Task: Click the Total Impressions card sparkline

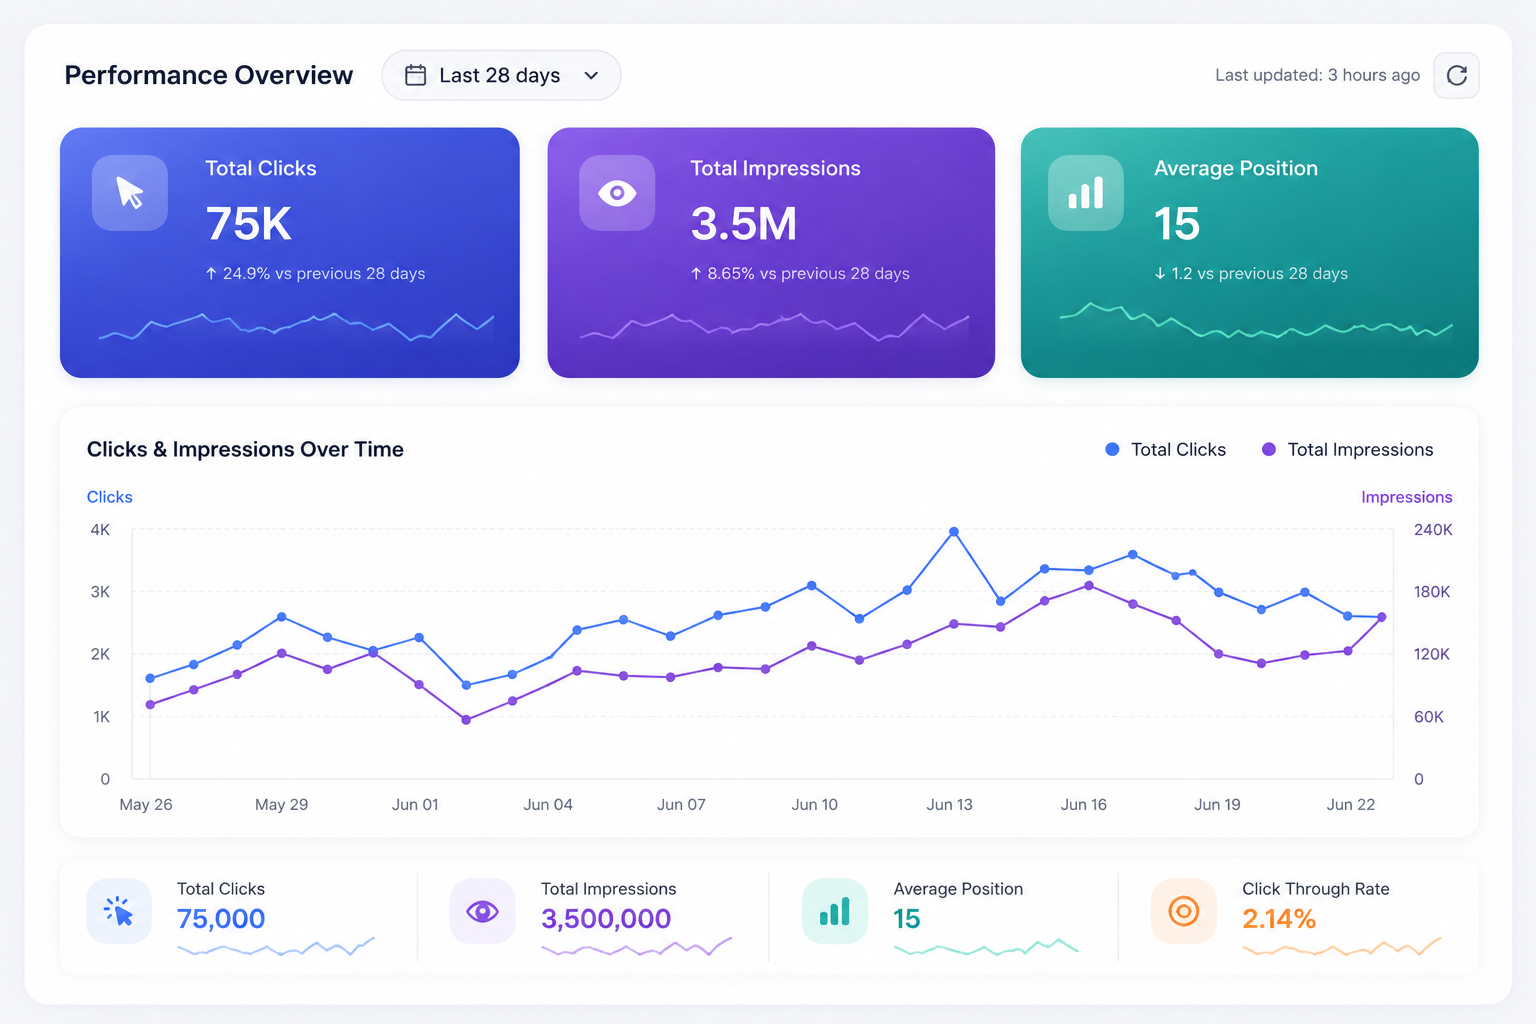Action: coord(774,326)
